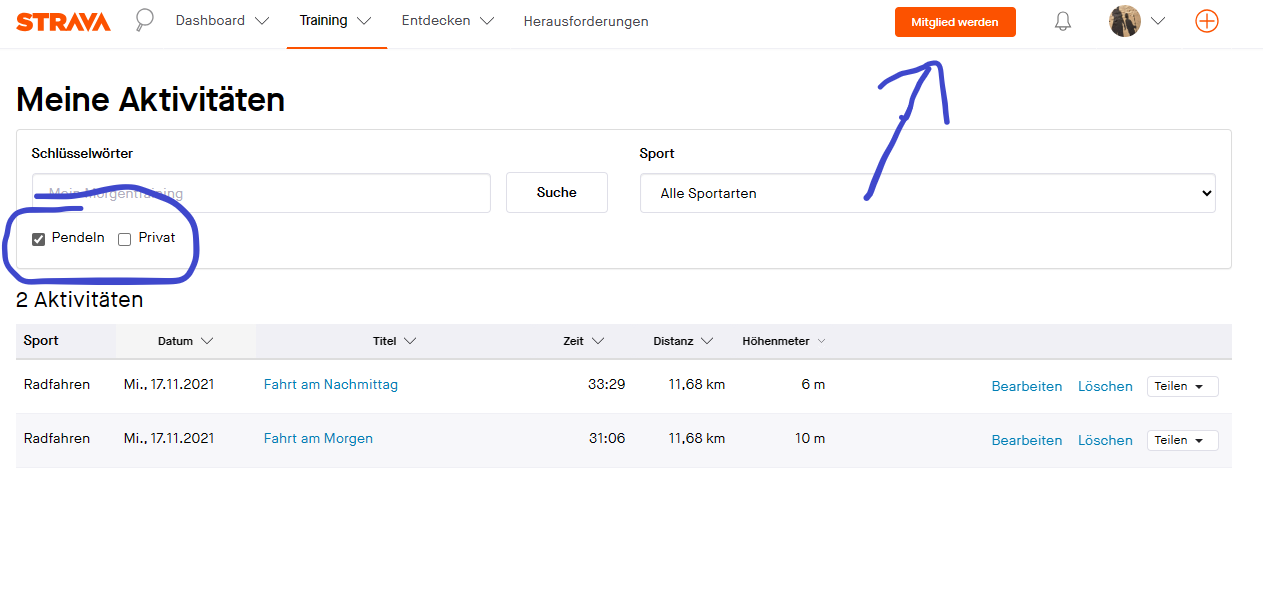Delete the Fahrt am Nachmittag activity

pyautogui.click(x=1105, y=386)
